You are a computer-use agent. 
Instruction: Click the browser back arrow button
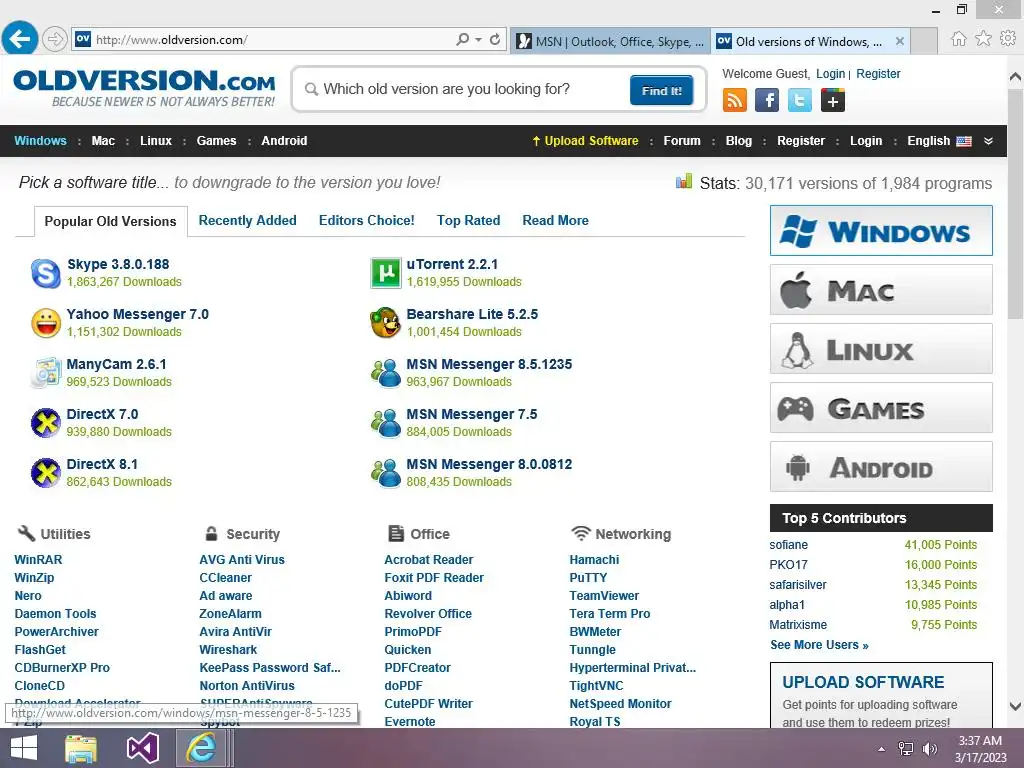click(x=20, y=39)
